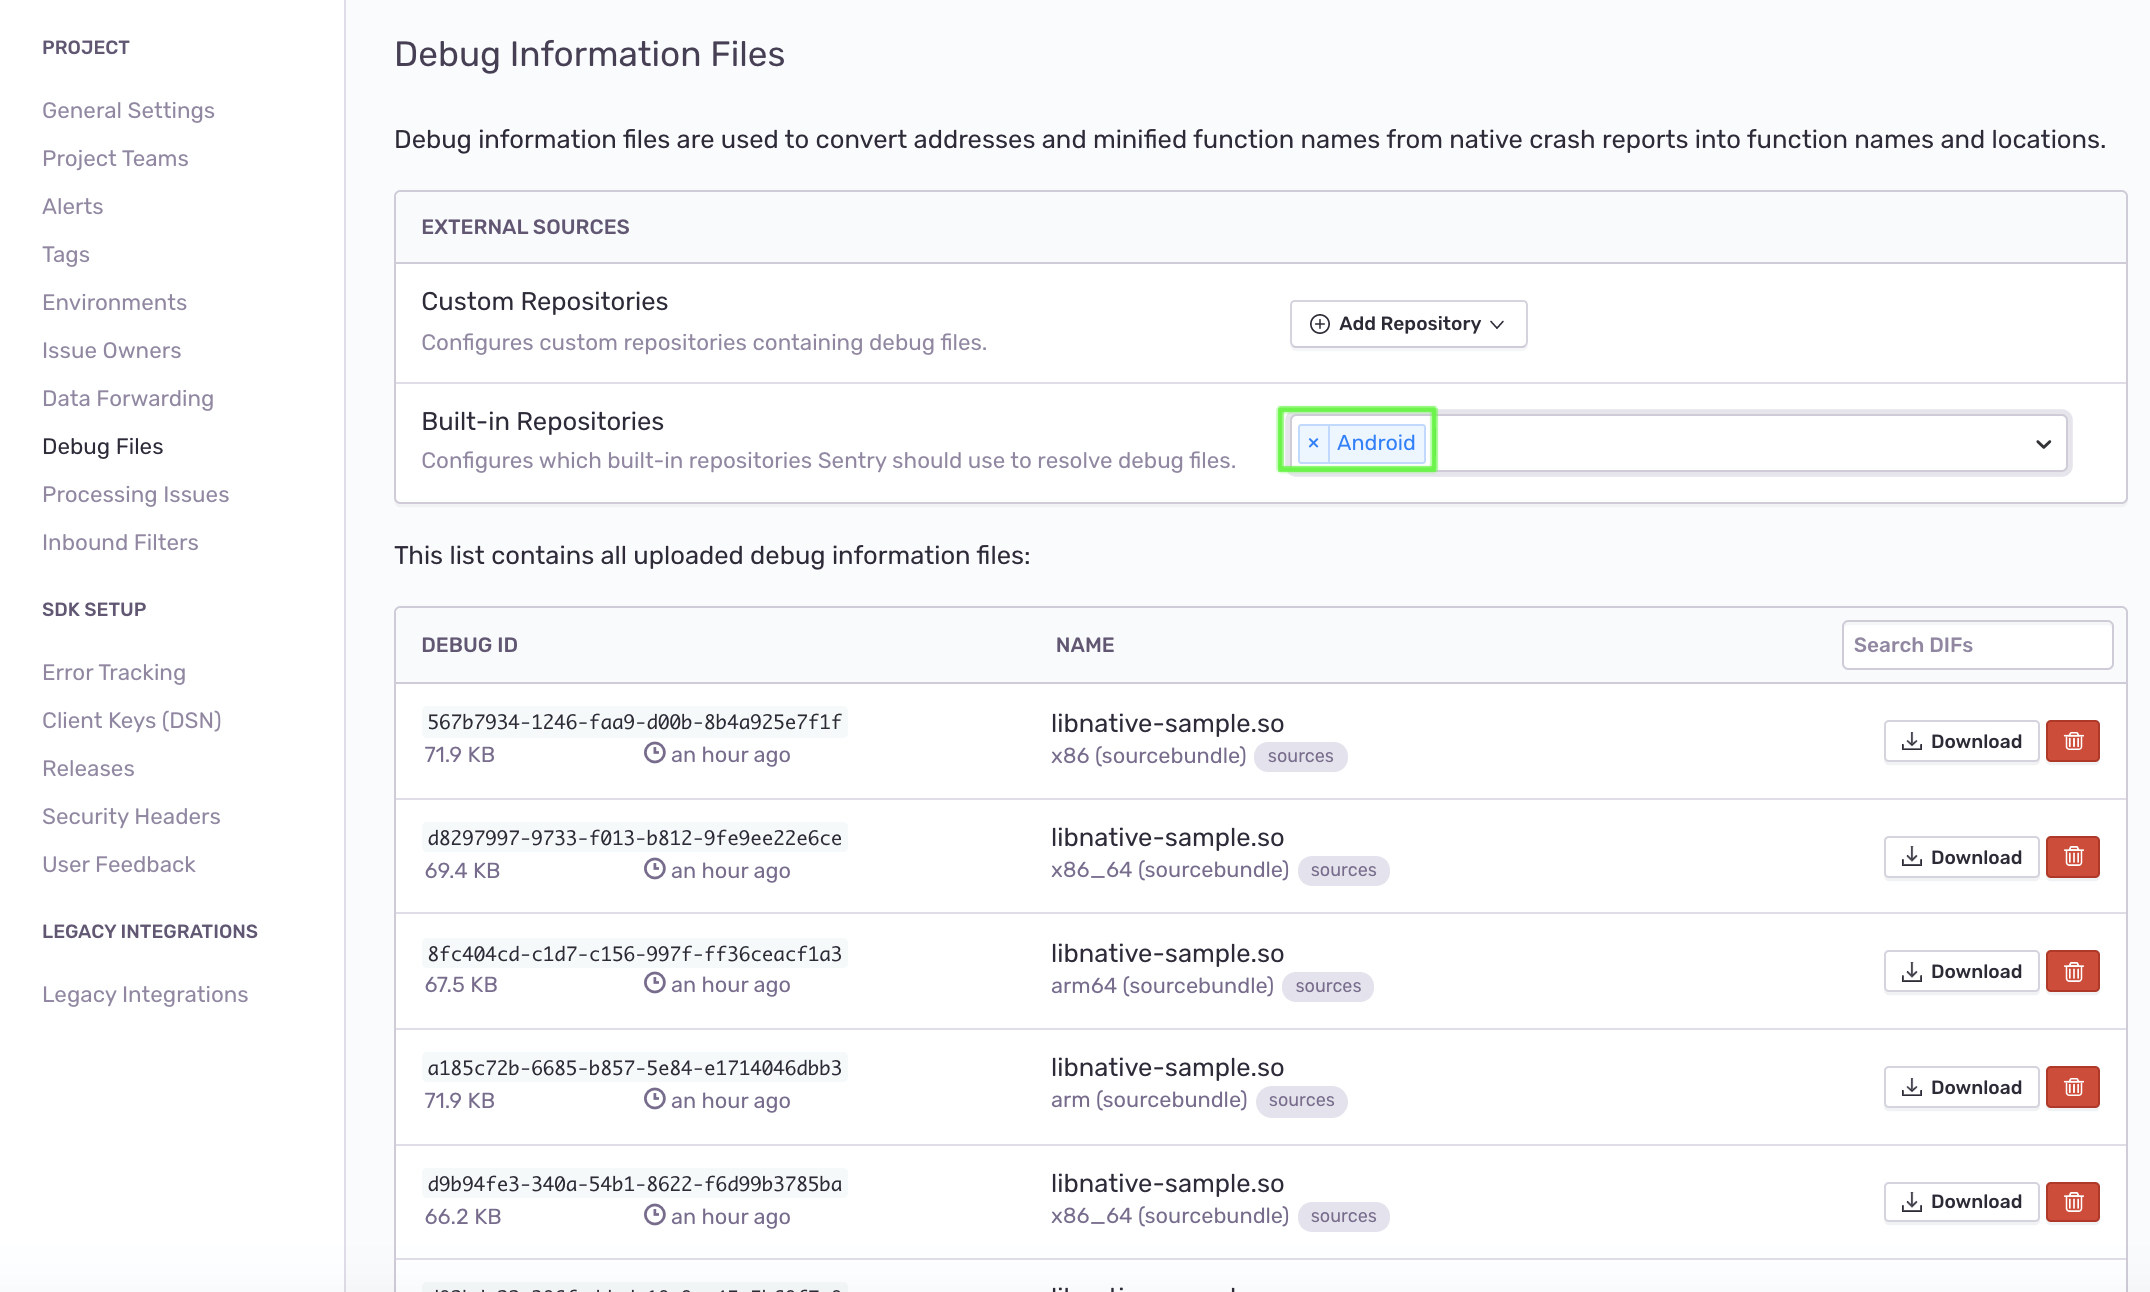Viewport: 2150px width, 1292px height.
Task: Click trash icon for d8297997 debug file
Action: tap(2072, 857)
